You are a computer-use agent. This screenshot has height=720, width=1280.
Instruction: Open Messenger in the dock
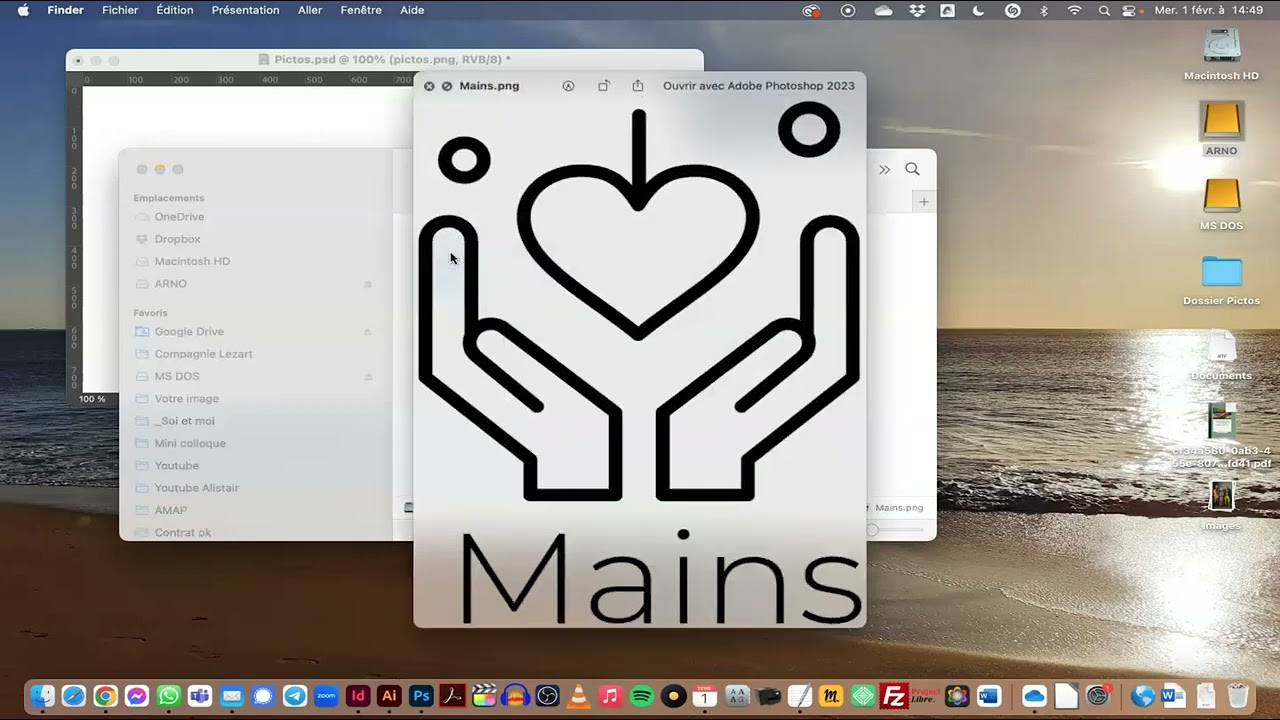pyautogui.click(x=137, y=696)
